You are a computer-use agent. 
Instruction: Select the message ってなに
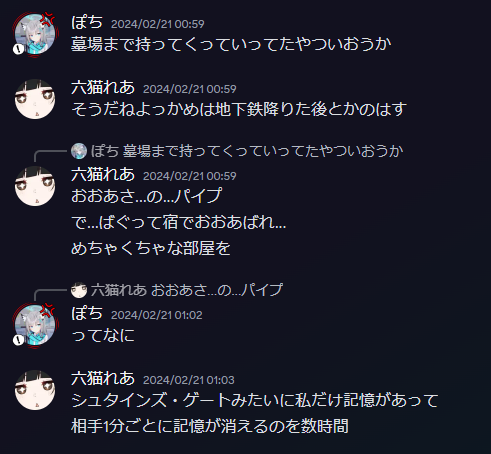pos(103,335)
